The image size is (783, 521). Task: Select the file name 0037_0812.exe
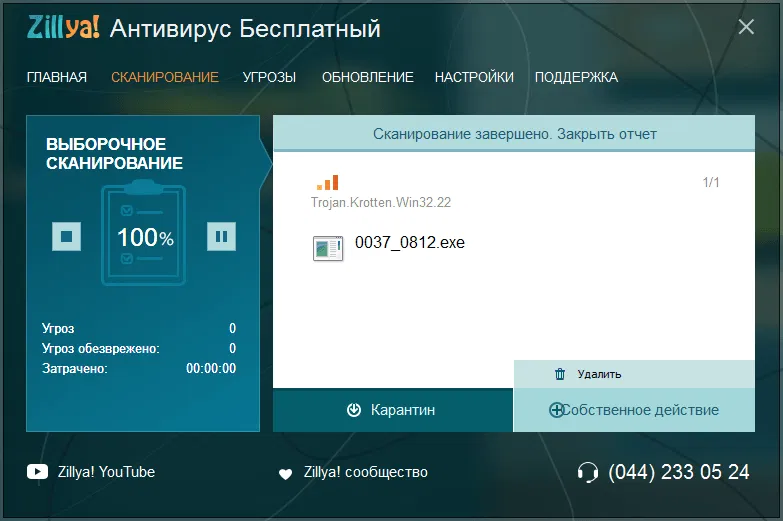point(410,242)
